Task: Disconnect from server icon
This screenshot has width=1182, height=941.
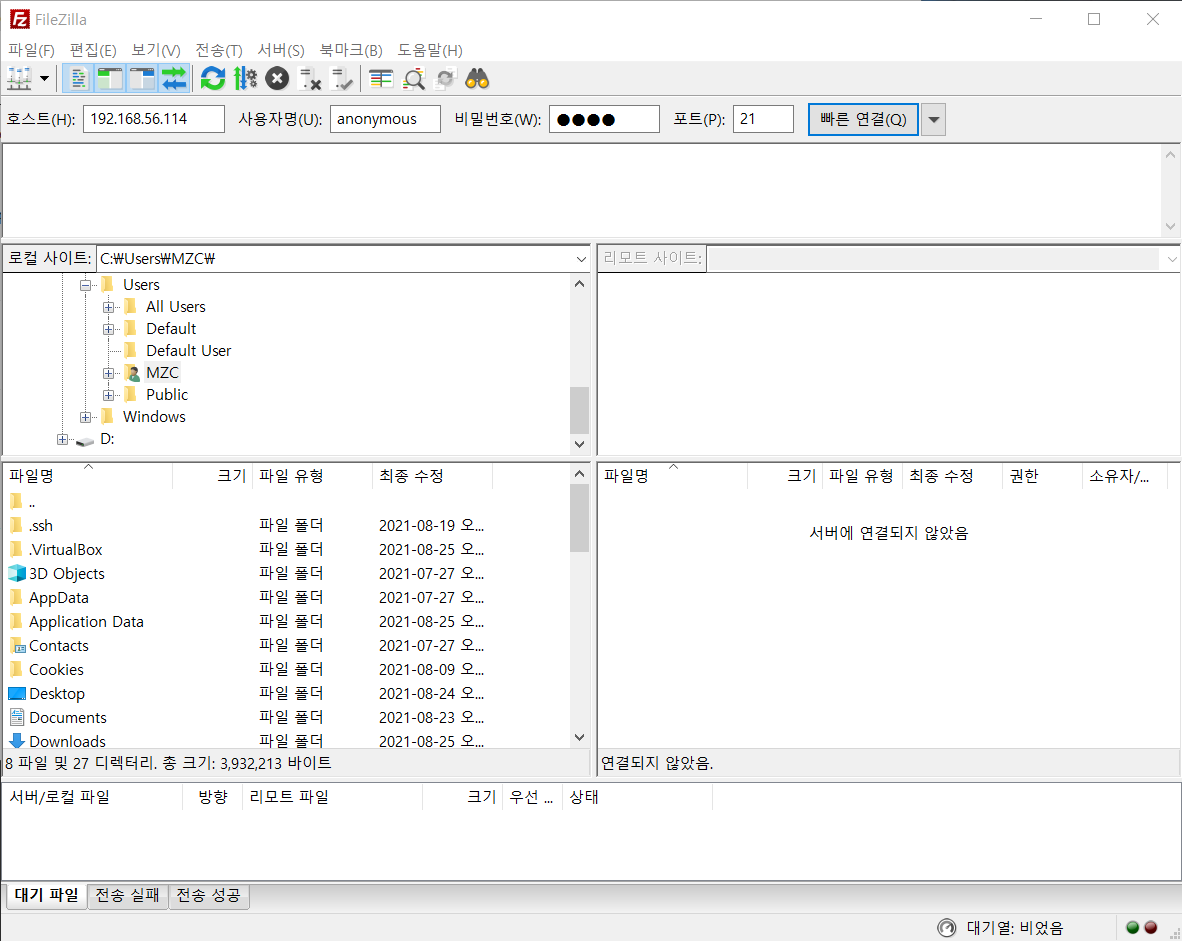Action: 310,78
